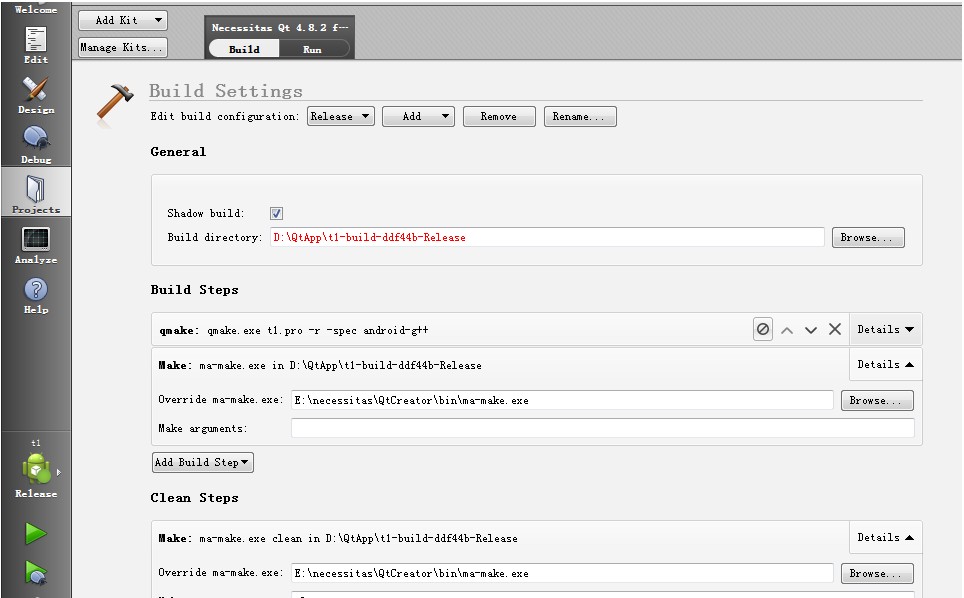Move qmake step down
Viewport: 964px width, 598px height.
coord(811,330)
